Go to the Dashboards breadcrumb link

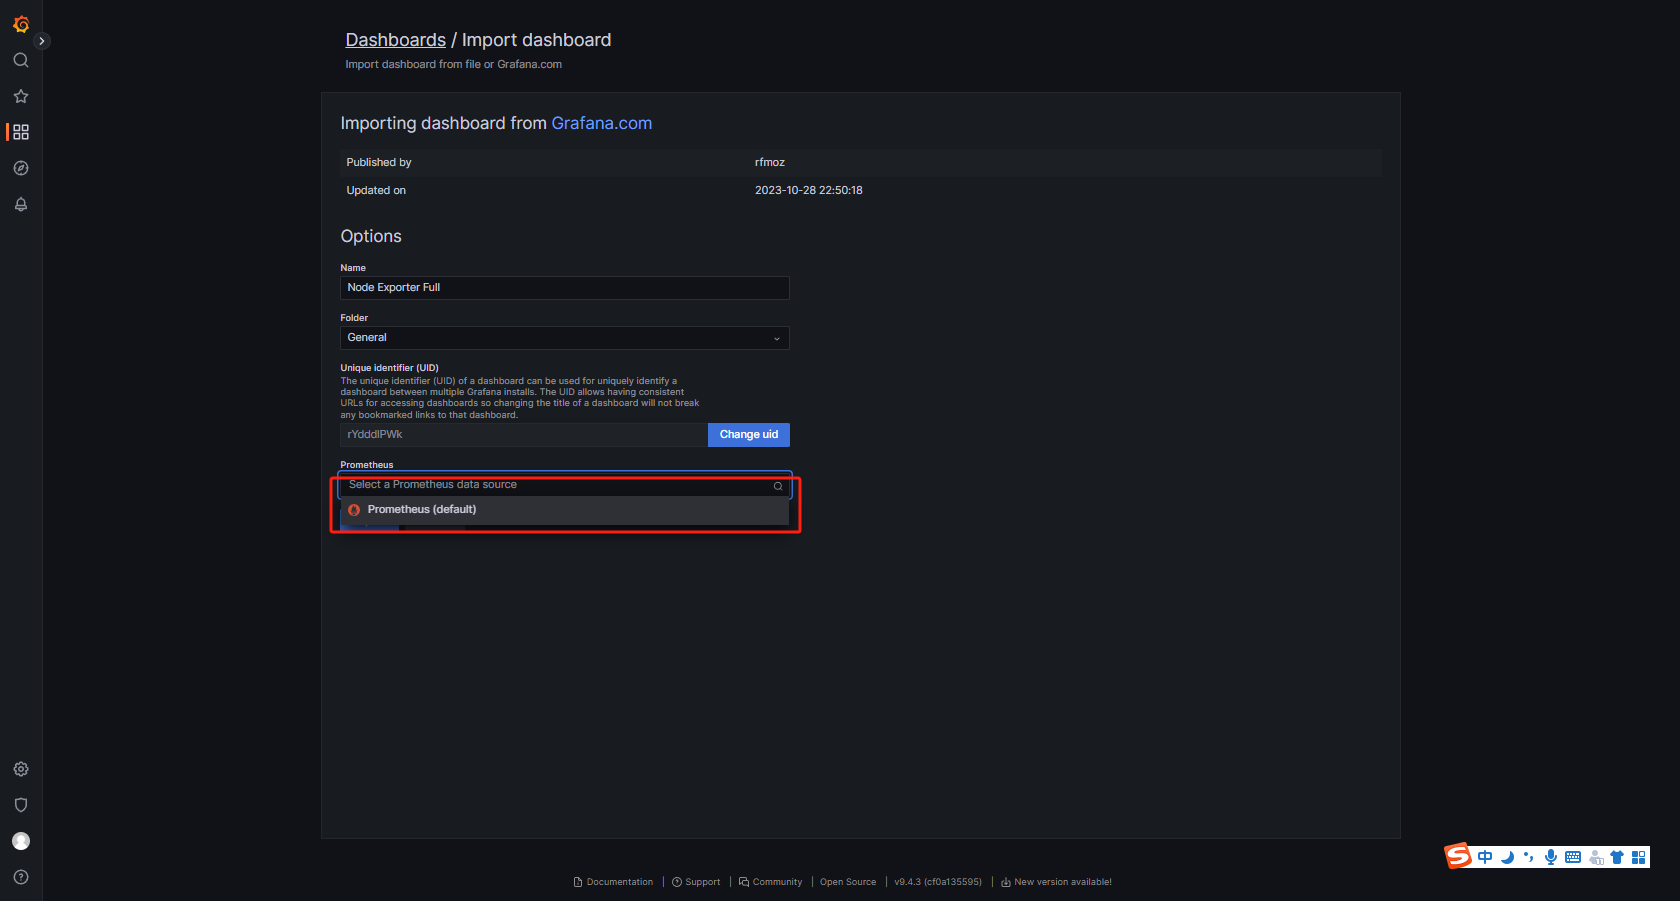396,40
